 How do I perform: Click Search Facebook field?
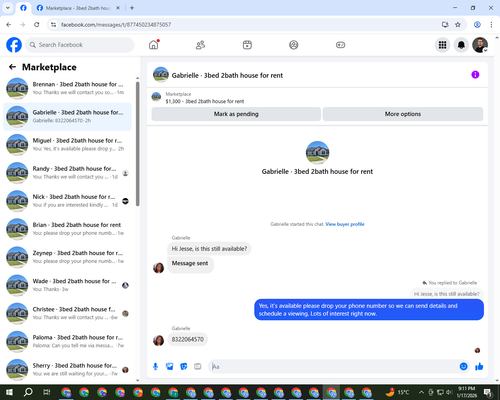click(x=80, y=45)
